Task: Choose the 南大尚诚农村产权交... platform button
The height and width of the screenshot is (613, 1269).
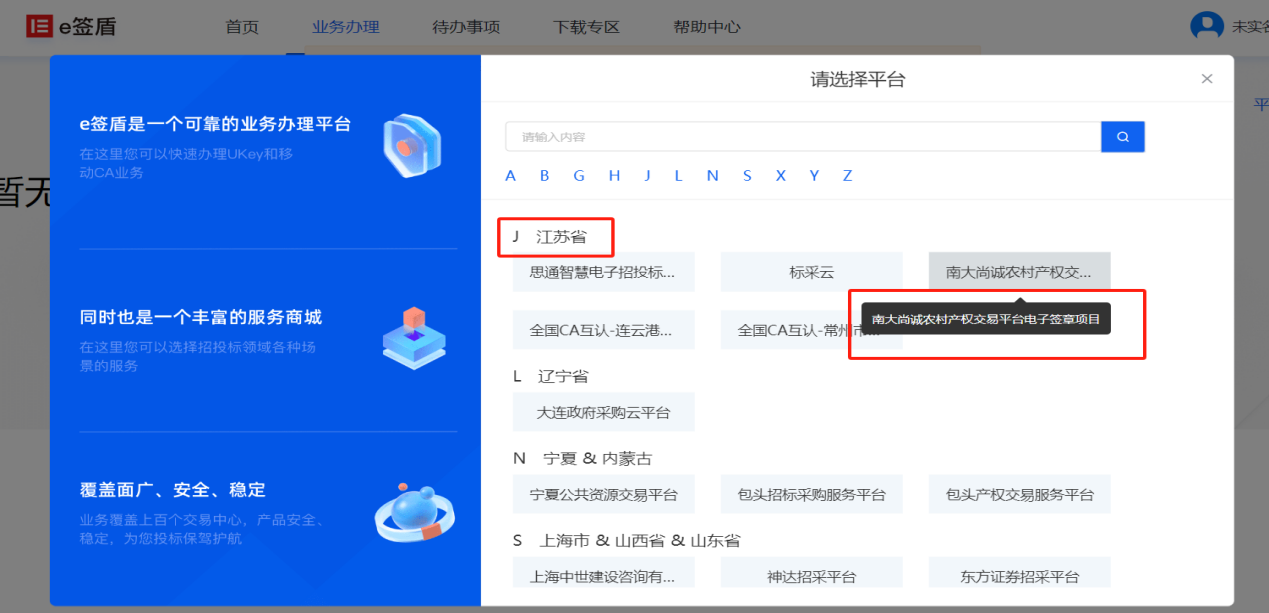Action: (x=1019, y=271)
